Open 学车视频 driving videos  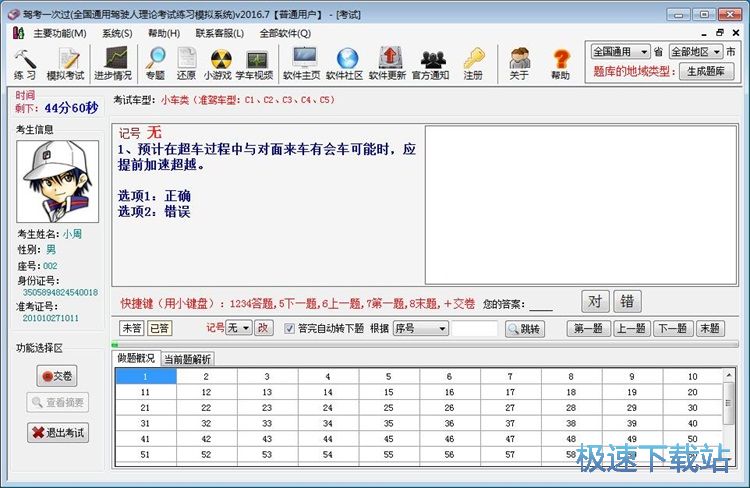coord(254,64)
